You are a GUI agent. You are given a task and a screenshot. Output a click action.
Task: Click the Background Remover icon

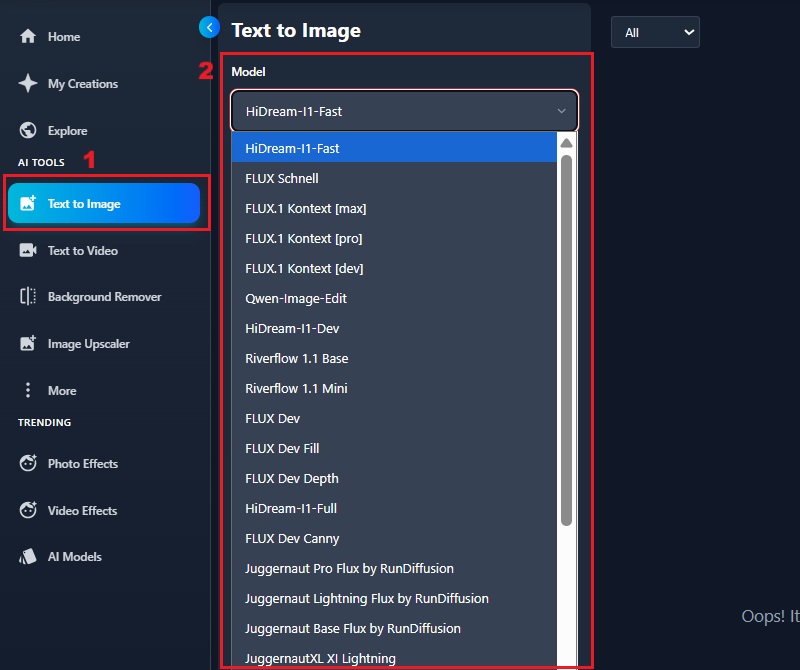point(28,296)
